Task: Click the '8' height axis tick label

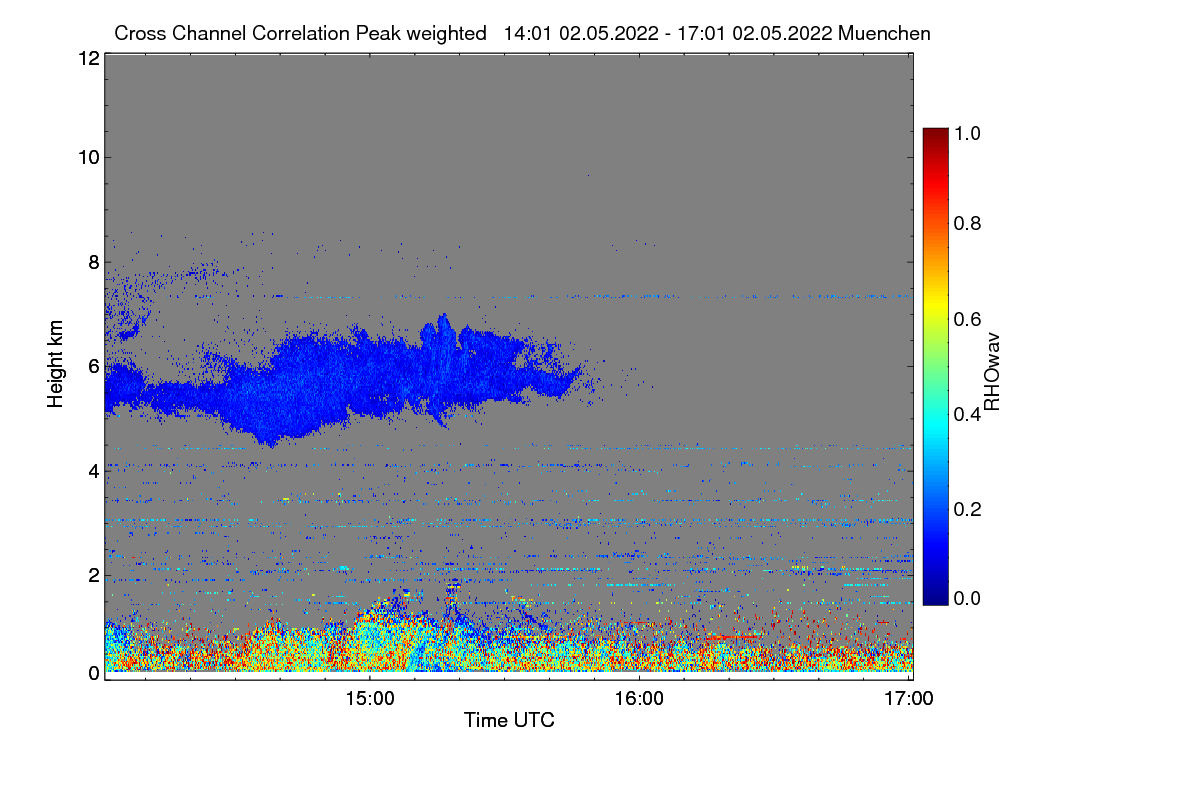Action: (94, 262)
